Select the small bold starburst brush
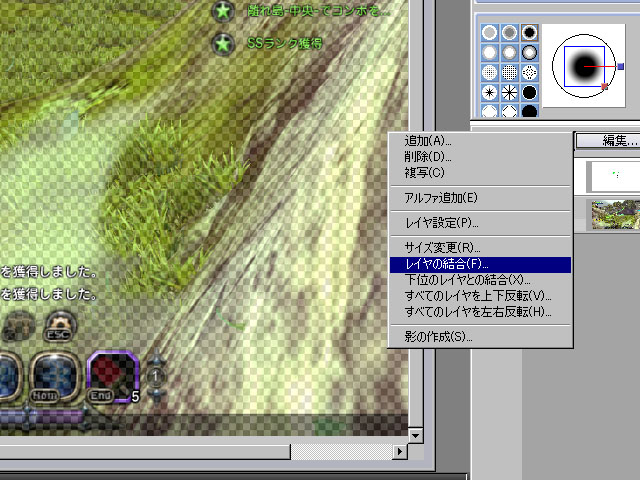The height and width of the screenshot is (480, 640). point(489,92)
